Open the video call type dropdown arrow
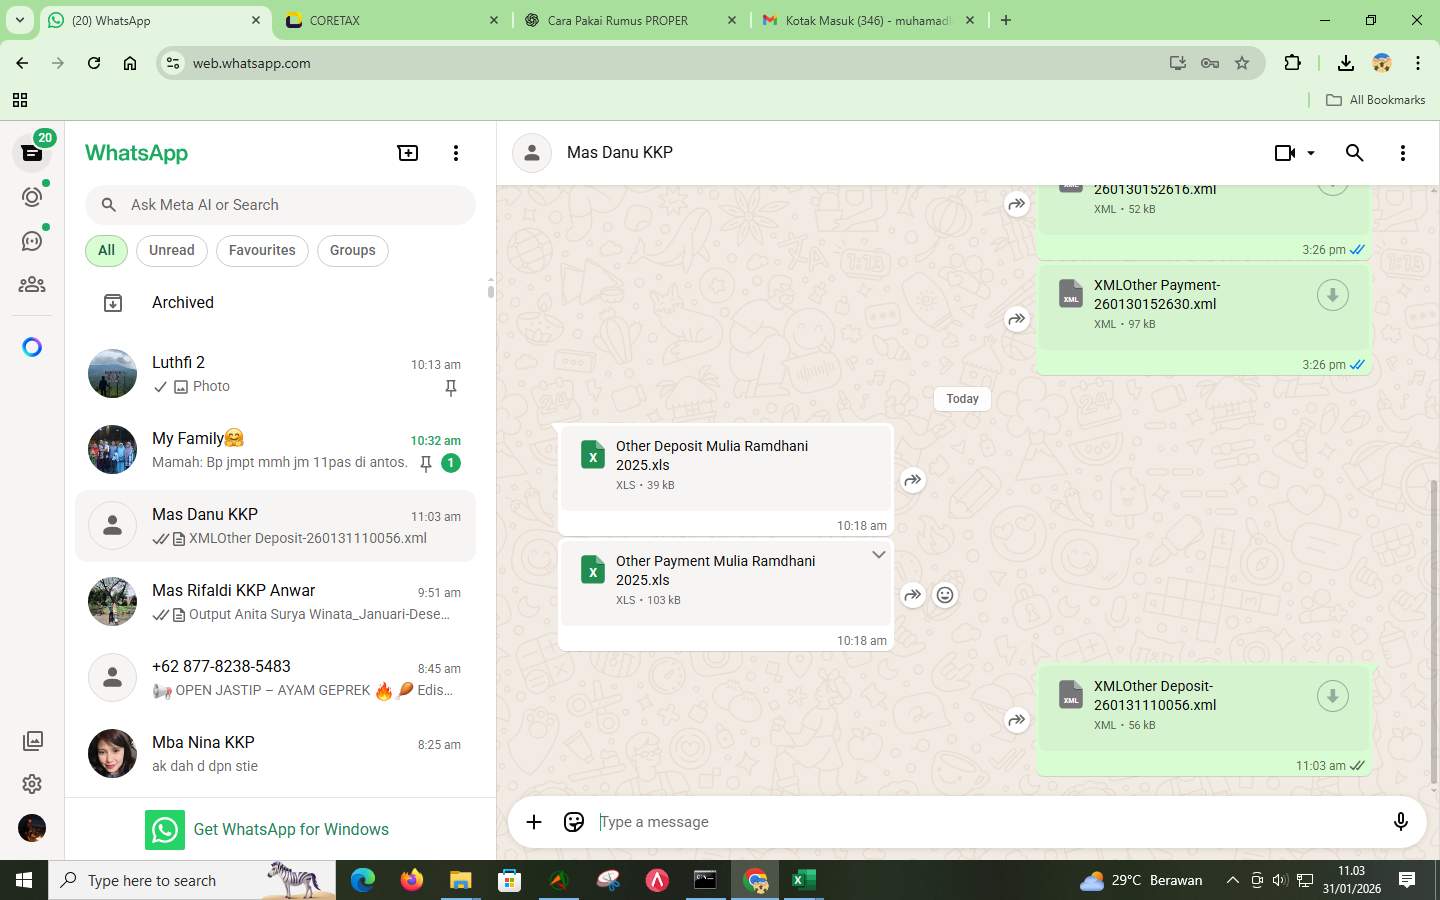Image resolution: width=1440 pixels, height=900 pixels. [1312, 152]
